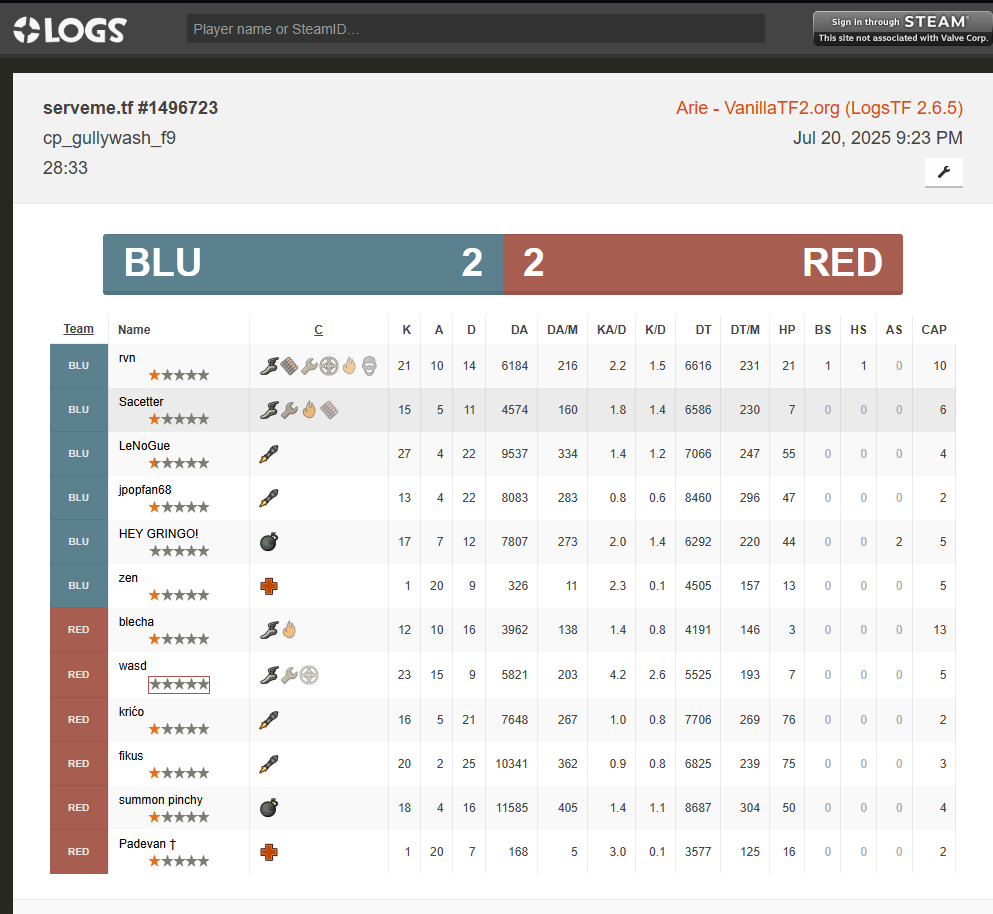Click the logs.tf site logo
993x914 pixels.
[70, 29]
